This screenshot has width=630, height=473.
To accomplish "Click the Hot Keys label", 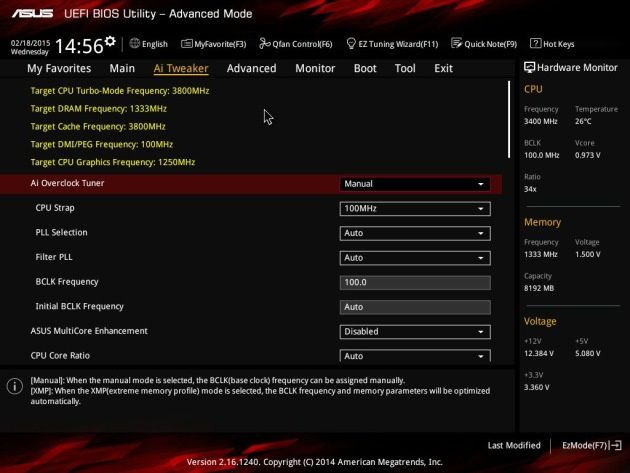I will 558,44.
